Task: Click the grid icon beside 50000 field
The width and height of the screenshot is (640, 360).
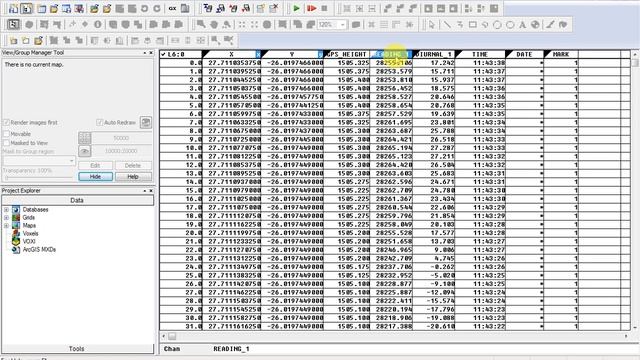Action: click(x=84, y=138)
